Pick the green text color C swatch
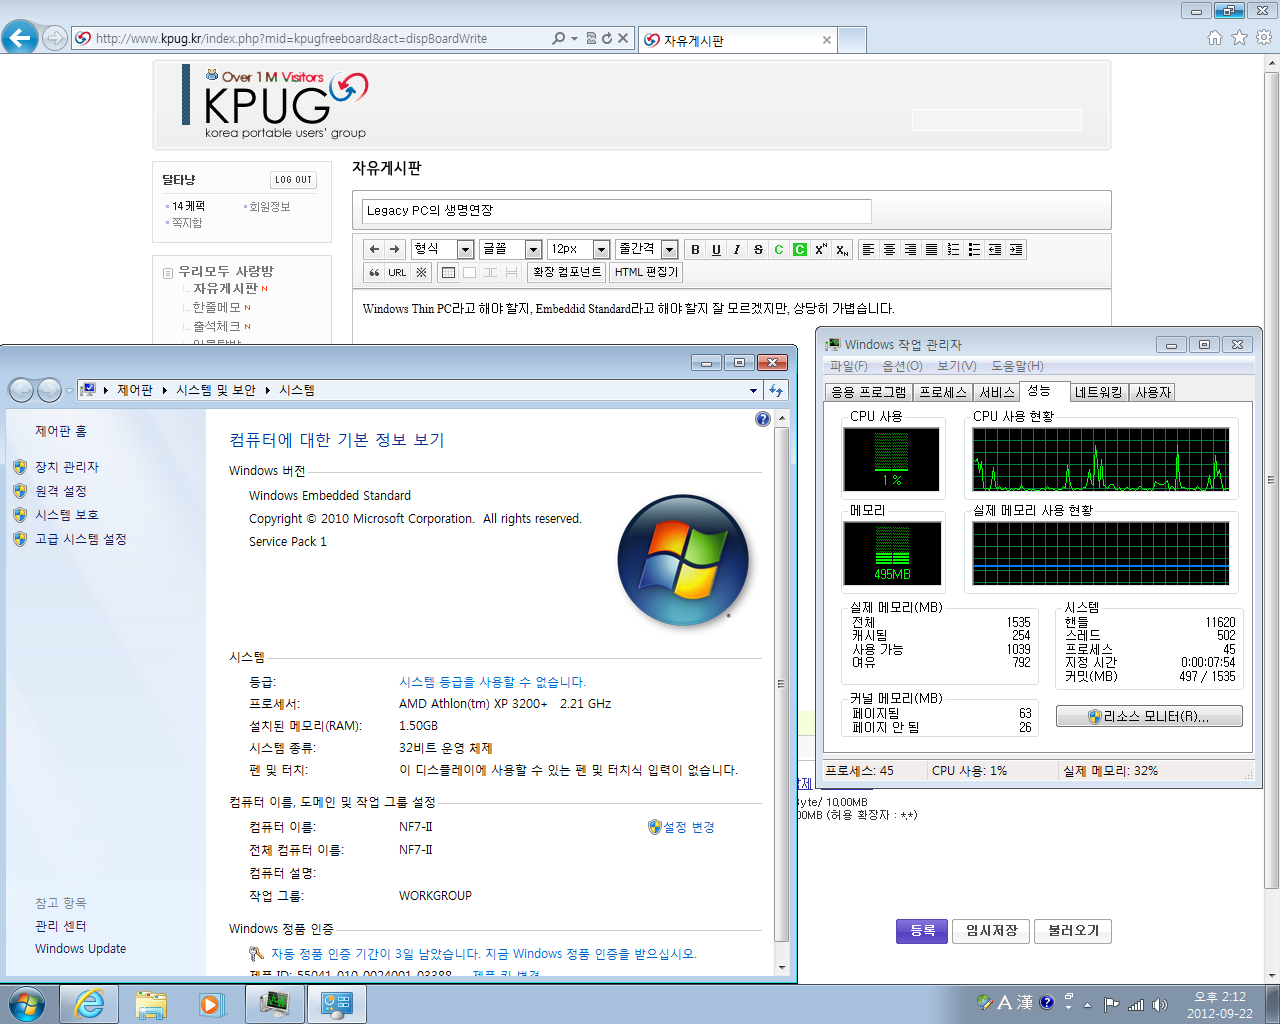Image resolution: width=1280 pixels, height=1024 pixels. [779, 249]
